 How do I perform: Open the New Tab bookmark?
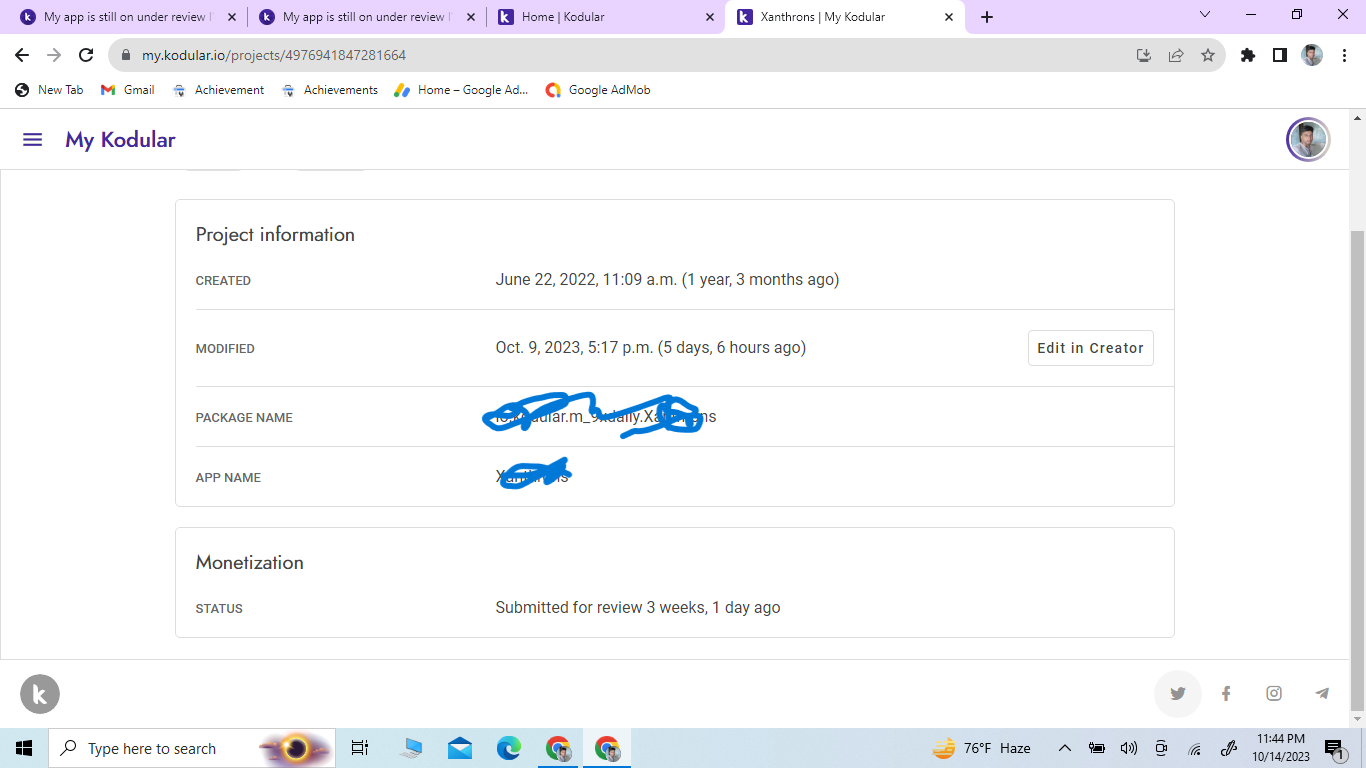coord(50,90)
